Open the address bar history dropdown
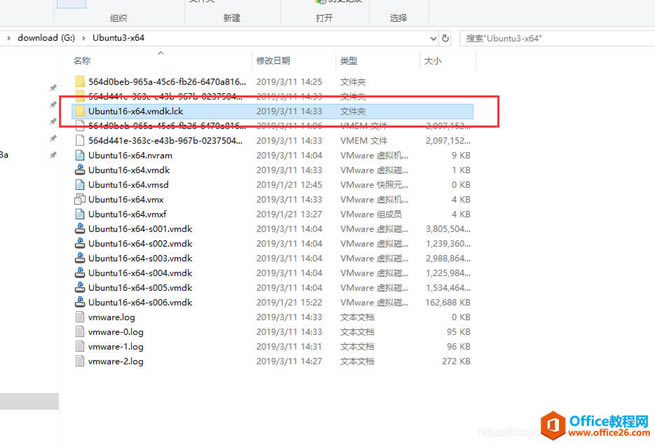Viewport: 655px width, 445px height. [x=433, y=38]
